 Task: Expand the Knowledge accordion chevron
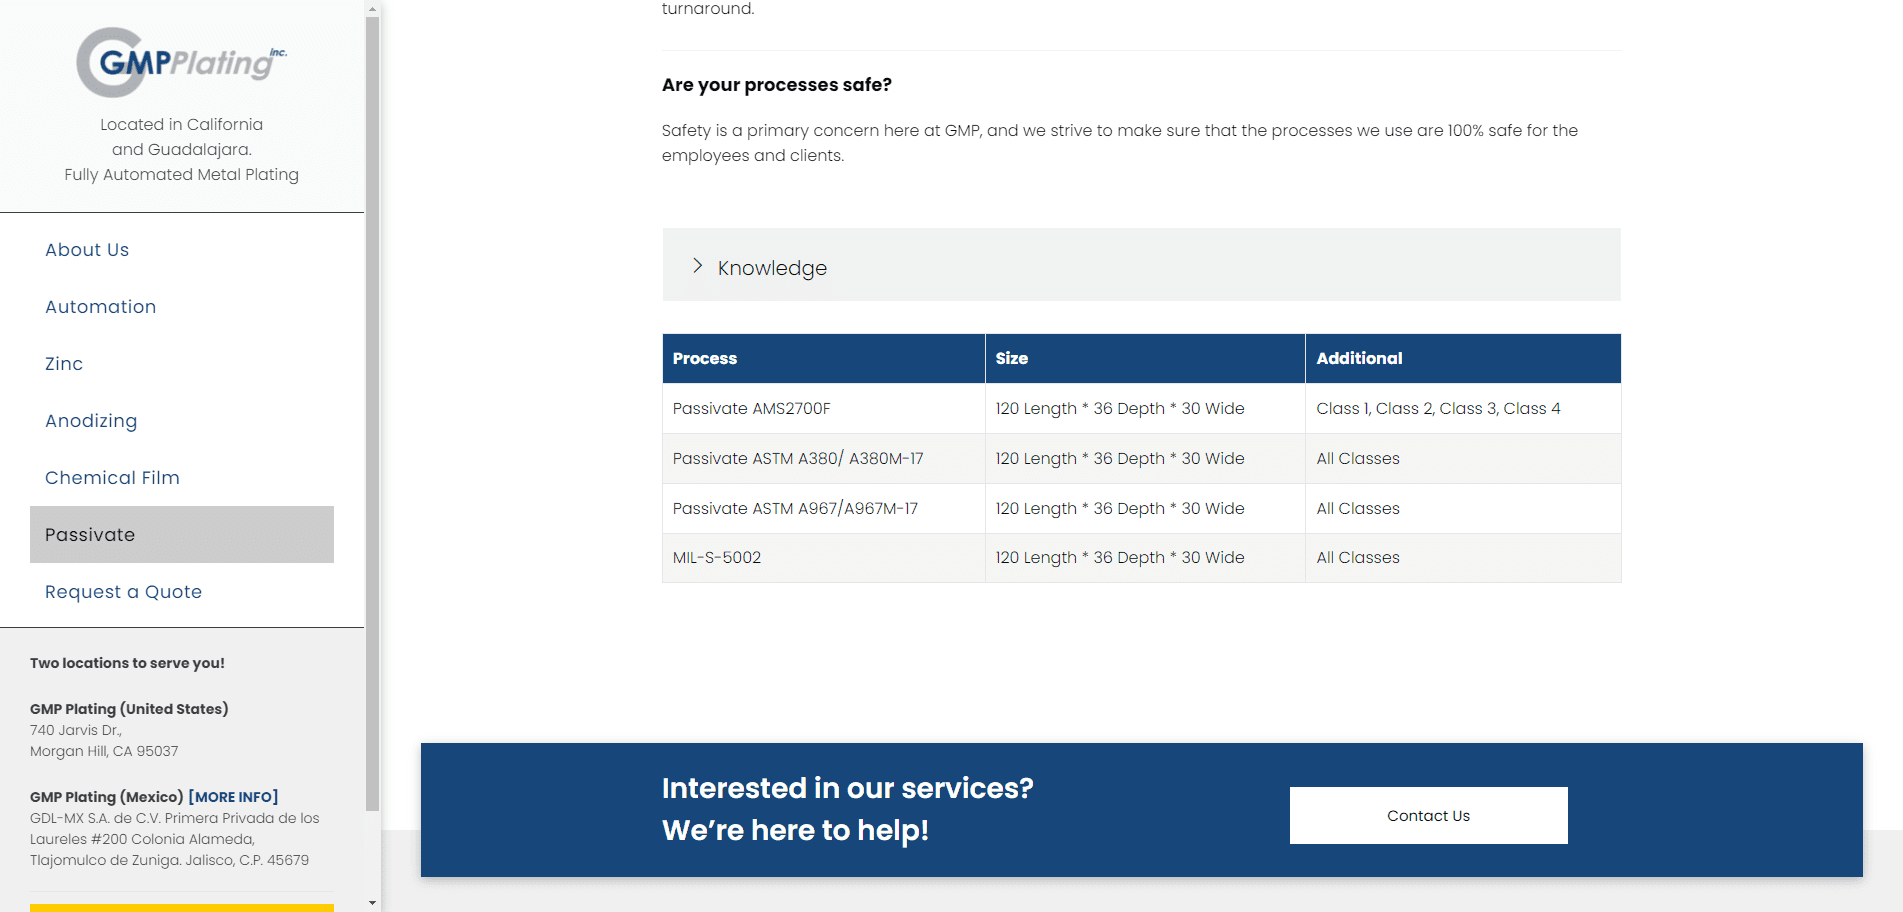(x=698, y=266)
